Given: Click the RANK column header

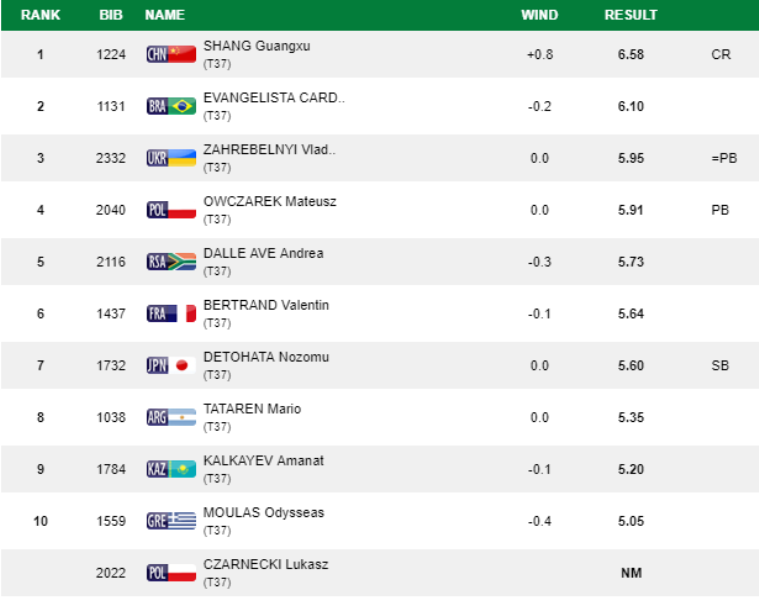Looking at the screenshot, I should pos(41,15).
